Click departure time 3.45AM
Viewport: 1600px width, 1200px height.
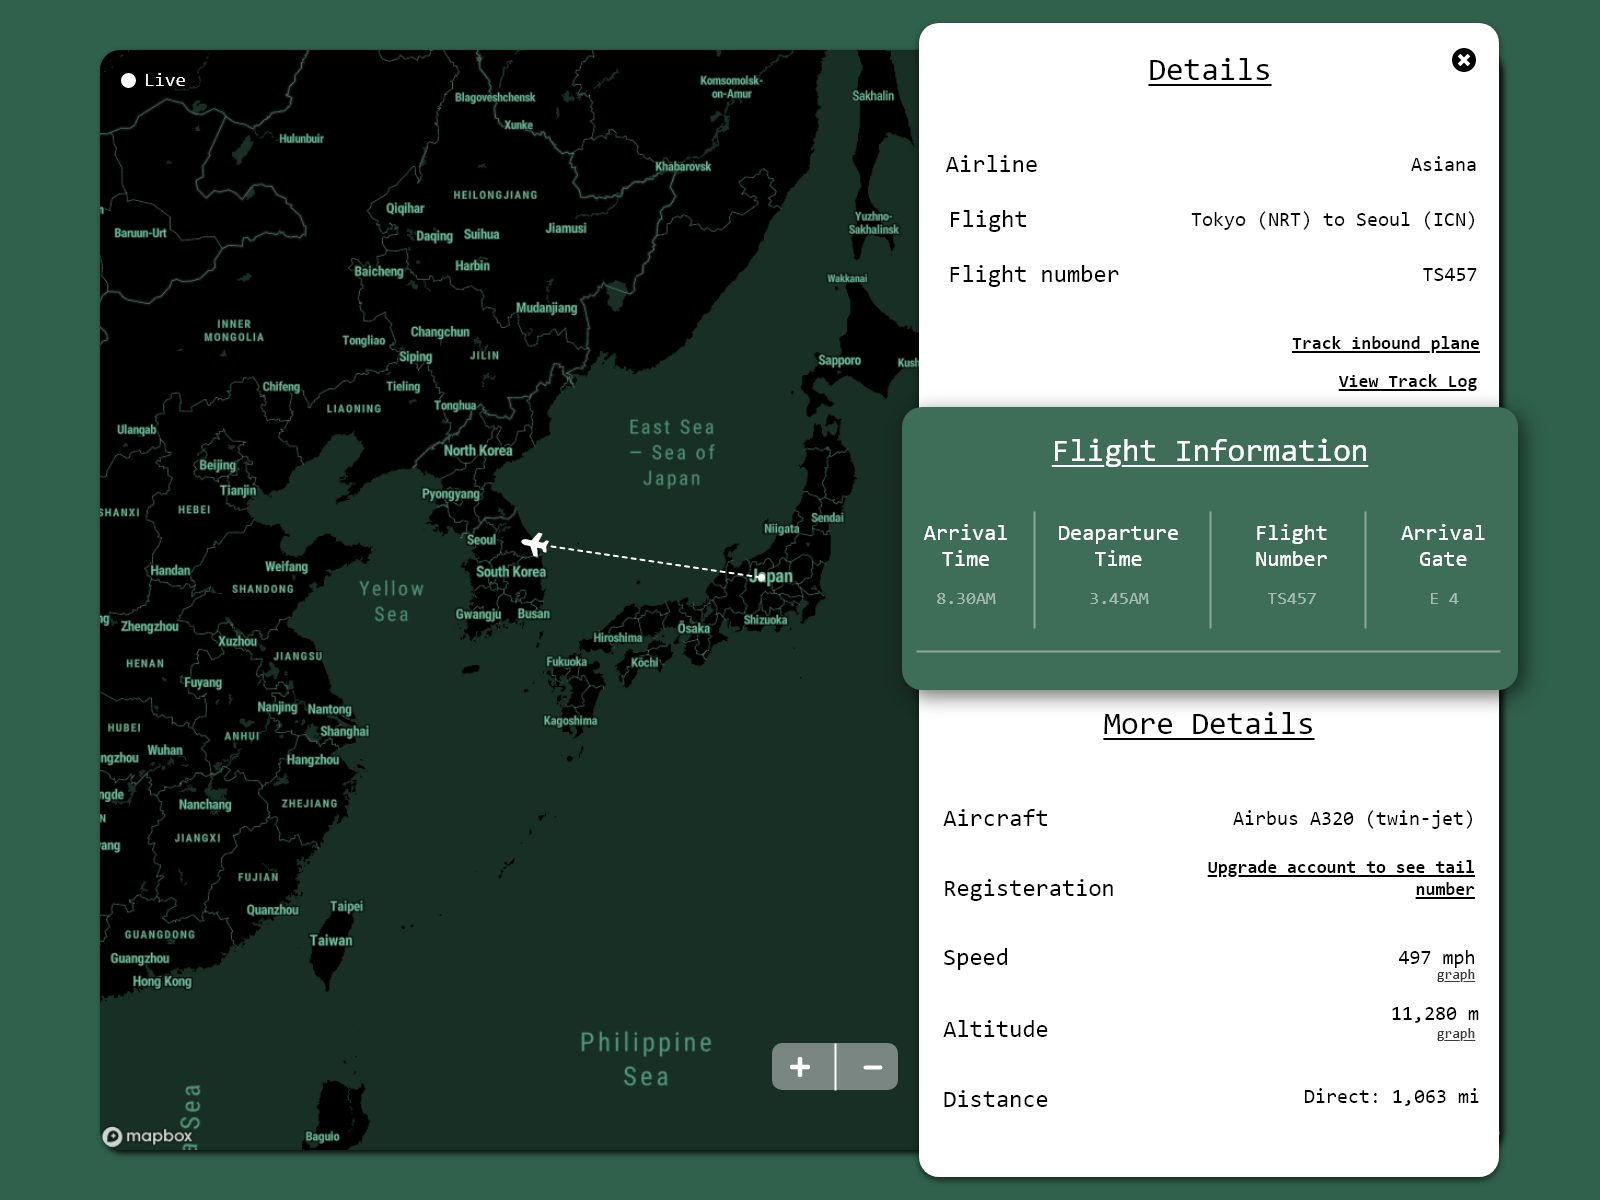click(1119, 598)
